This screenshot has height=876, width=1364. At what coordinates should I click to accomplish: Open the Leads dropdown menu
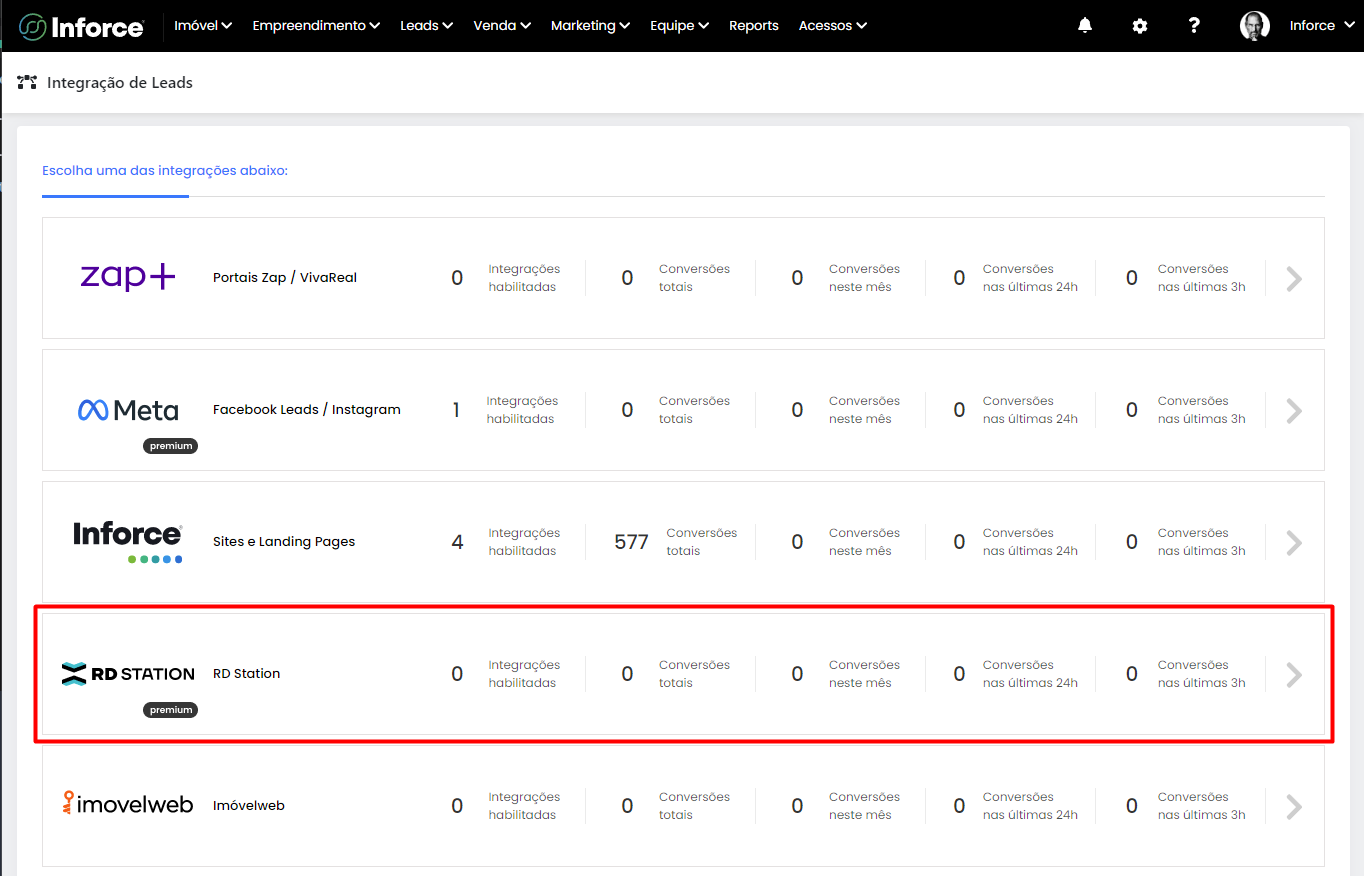(x=426, y=26)
